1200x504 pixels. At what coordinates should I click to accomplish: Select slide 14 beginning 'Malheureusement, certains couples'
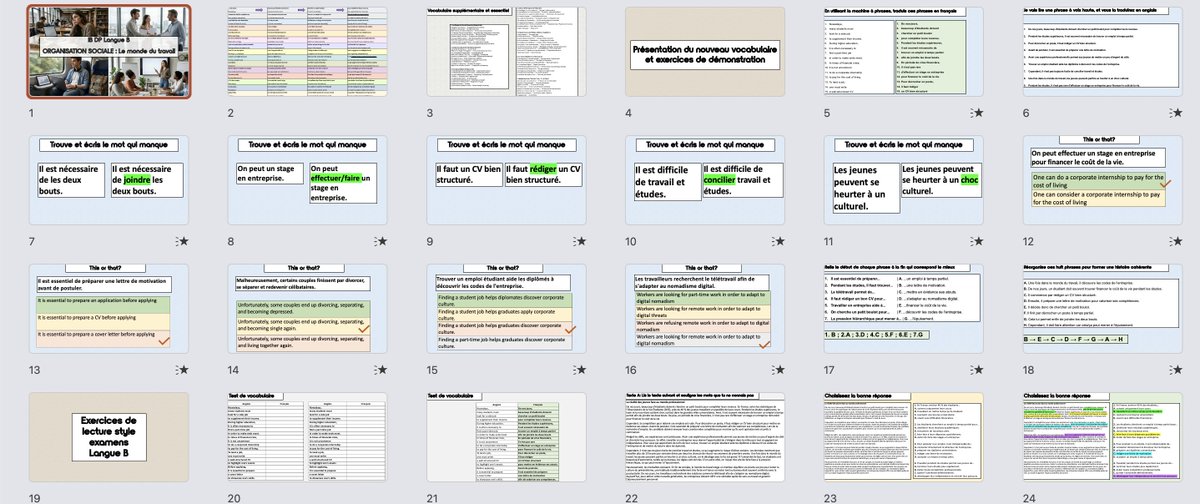tap(307, 308)
